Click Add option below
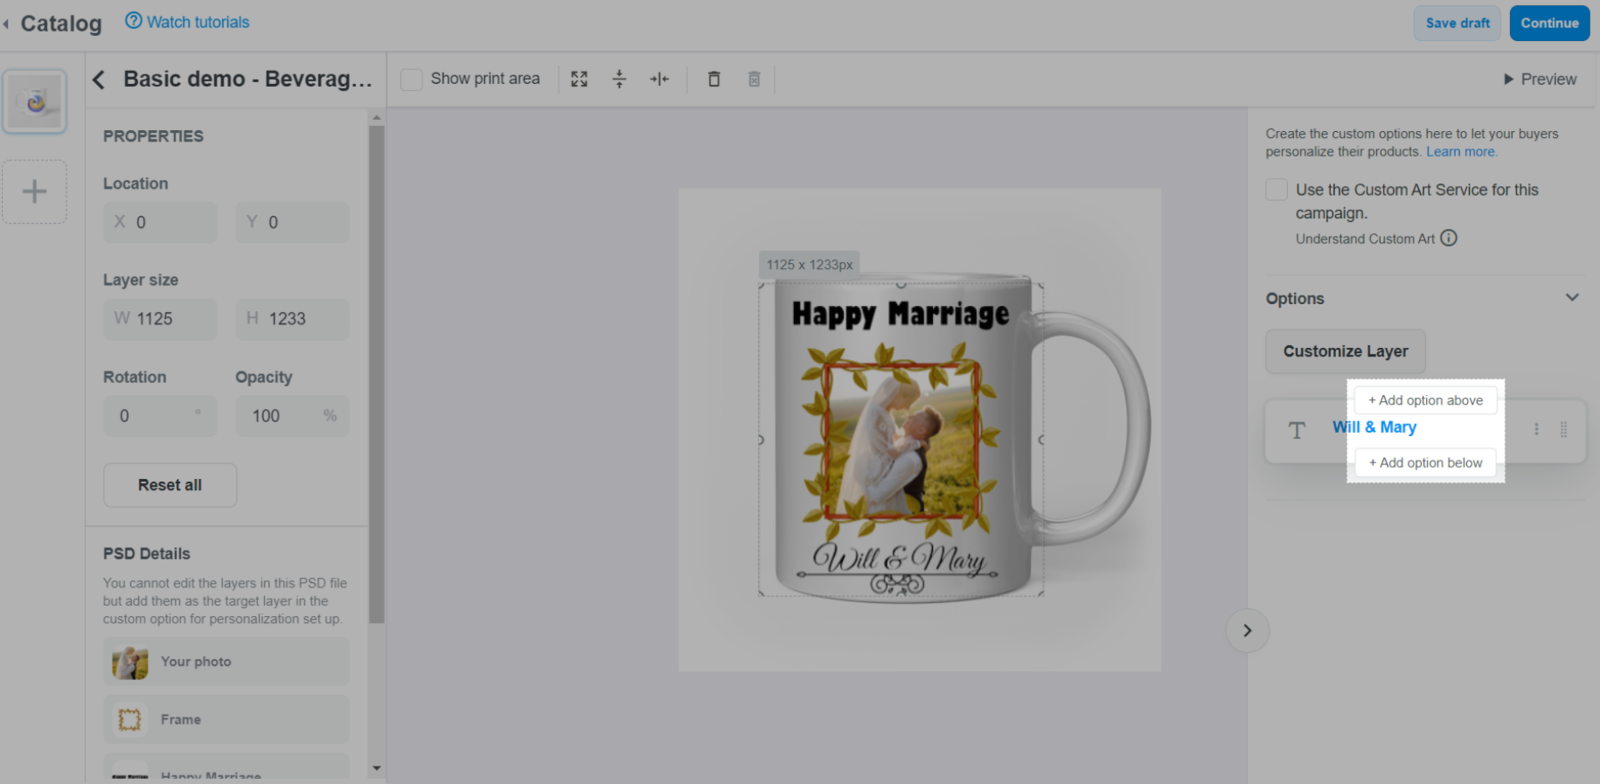 pyautogui.click(x=1425, y=463)
